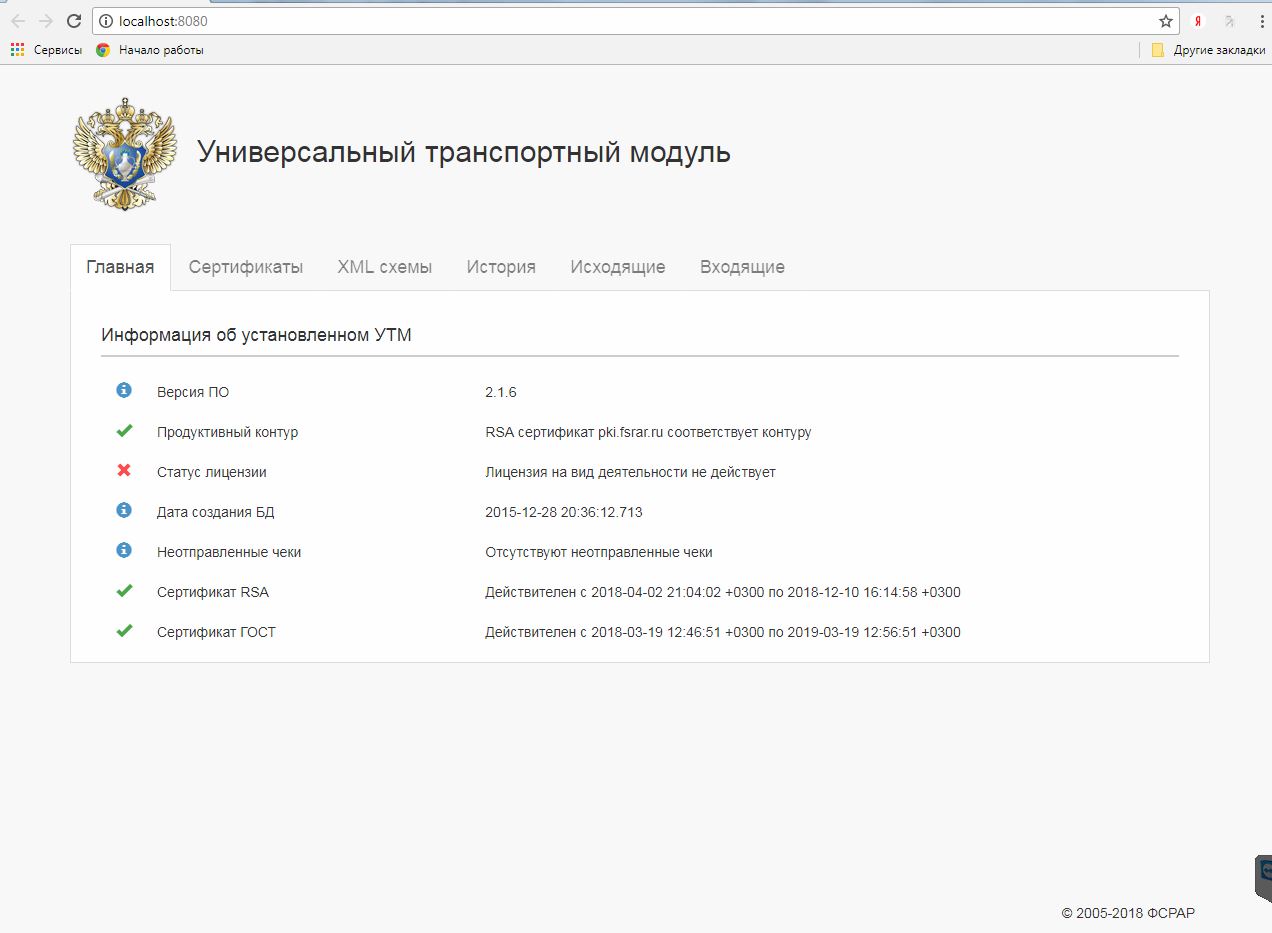Open the Начало работы bookmark
Screen dimensions: 1272x933
tap(150, 50)
